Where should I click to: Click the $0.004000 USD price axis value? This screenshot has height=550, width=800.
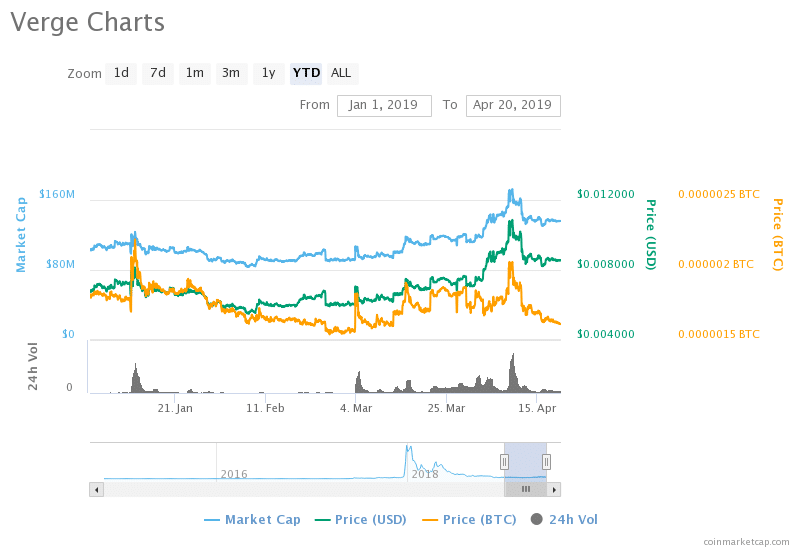click(x=606, y=334)
